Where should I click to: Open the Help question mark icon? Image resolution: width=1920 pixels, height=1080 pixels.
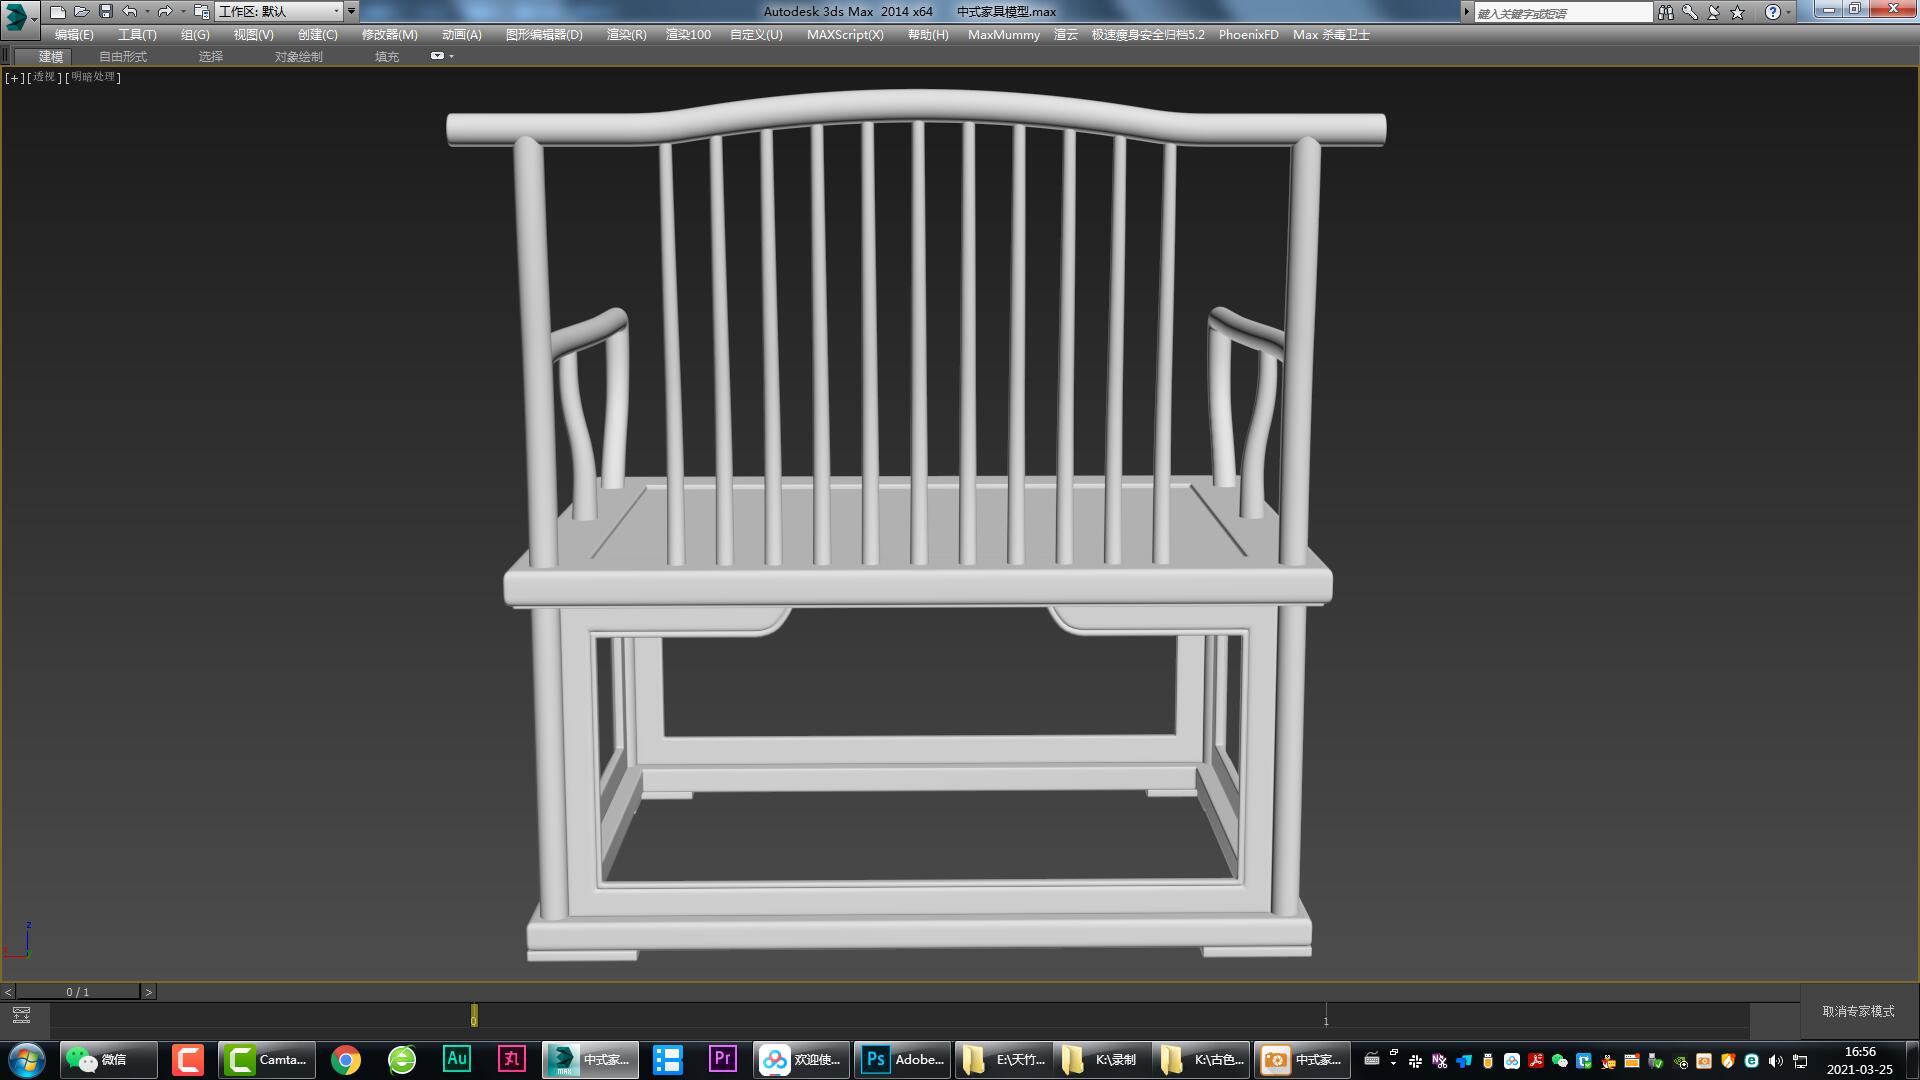1772,11
